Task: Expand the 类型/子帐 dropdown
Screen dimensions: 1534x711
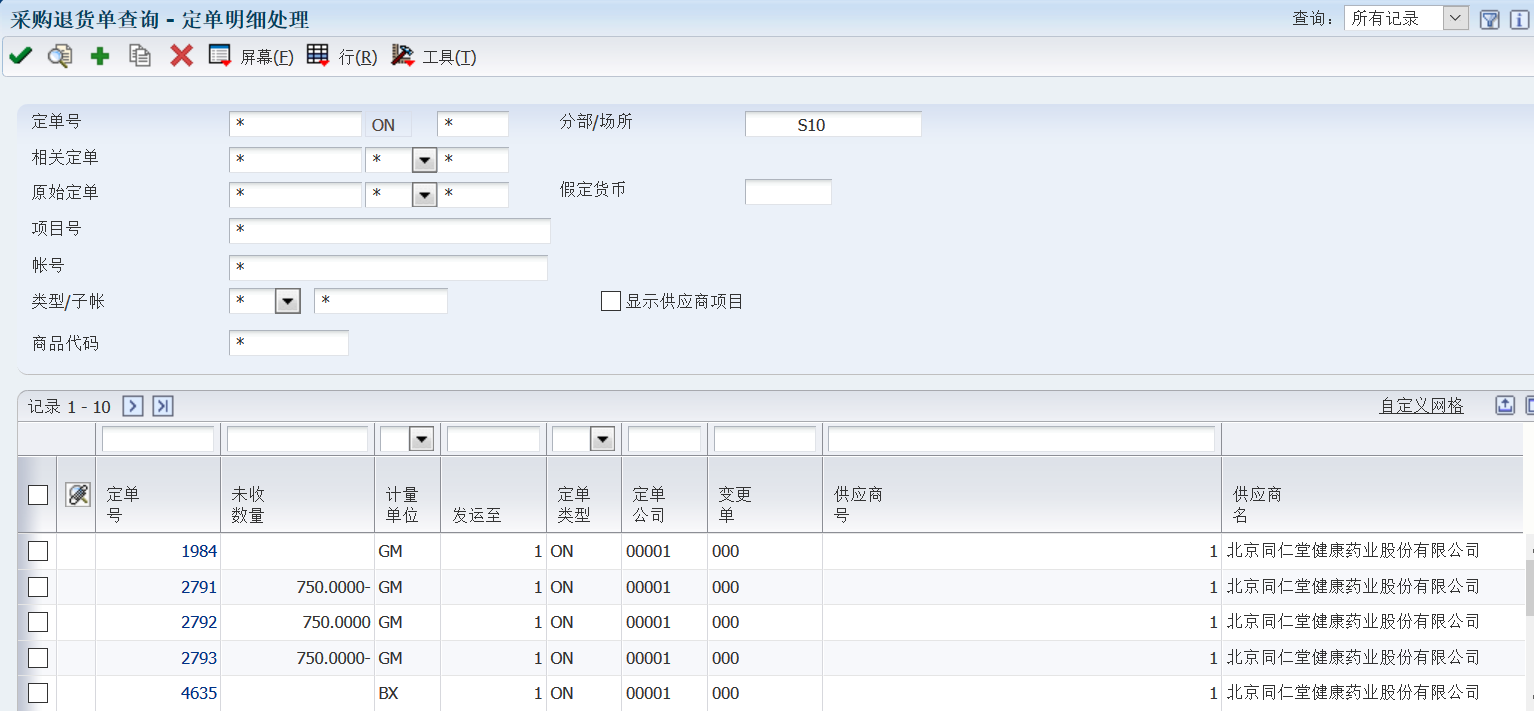Action: point(288,301)
